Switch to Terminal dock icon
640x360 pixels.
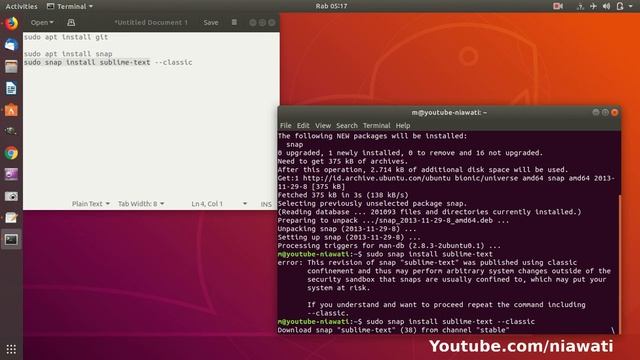point(11,240)
